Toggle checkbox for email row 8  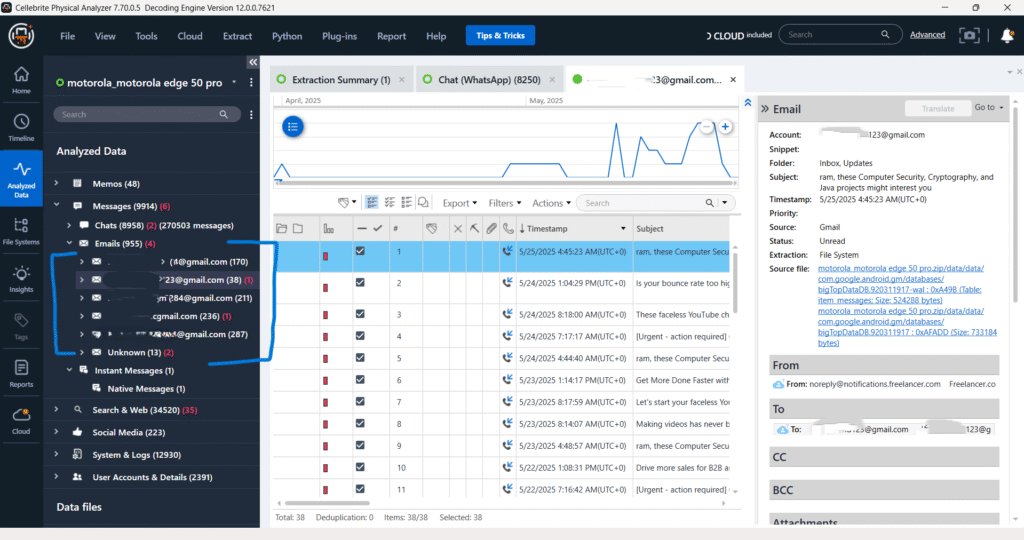pyautogui.click(x=360, y=423)
